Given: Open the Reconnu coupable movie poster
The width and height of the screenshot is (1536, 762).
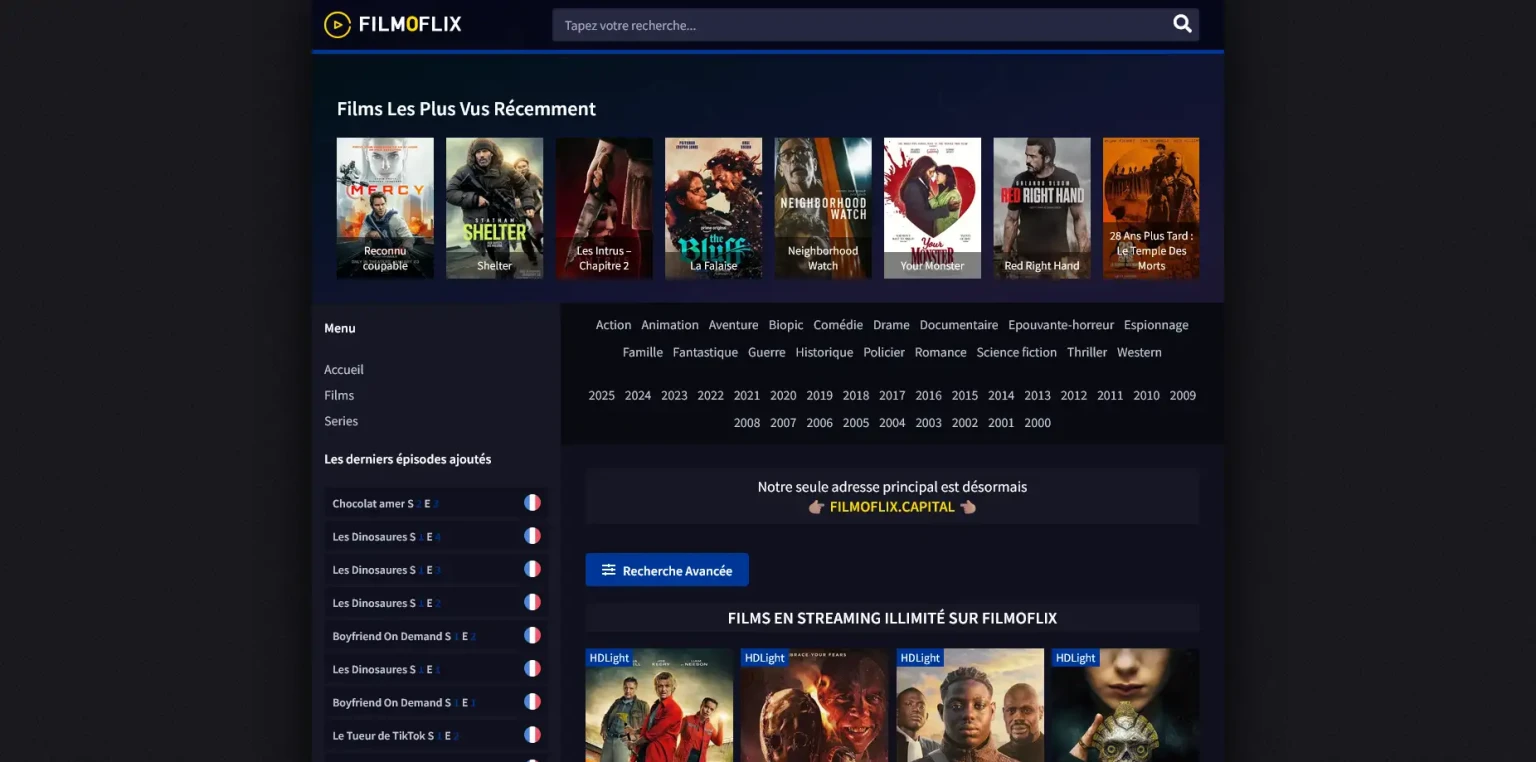Looking at the screenshot, I should coord(385,208).
